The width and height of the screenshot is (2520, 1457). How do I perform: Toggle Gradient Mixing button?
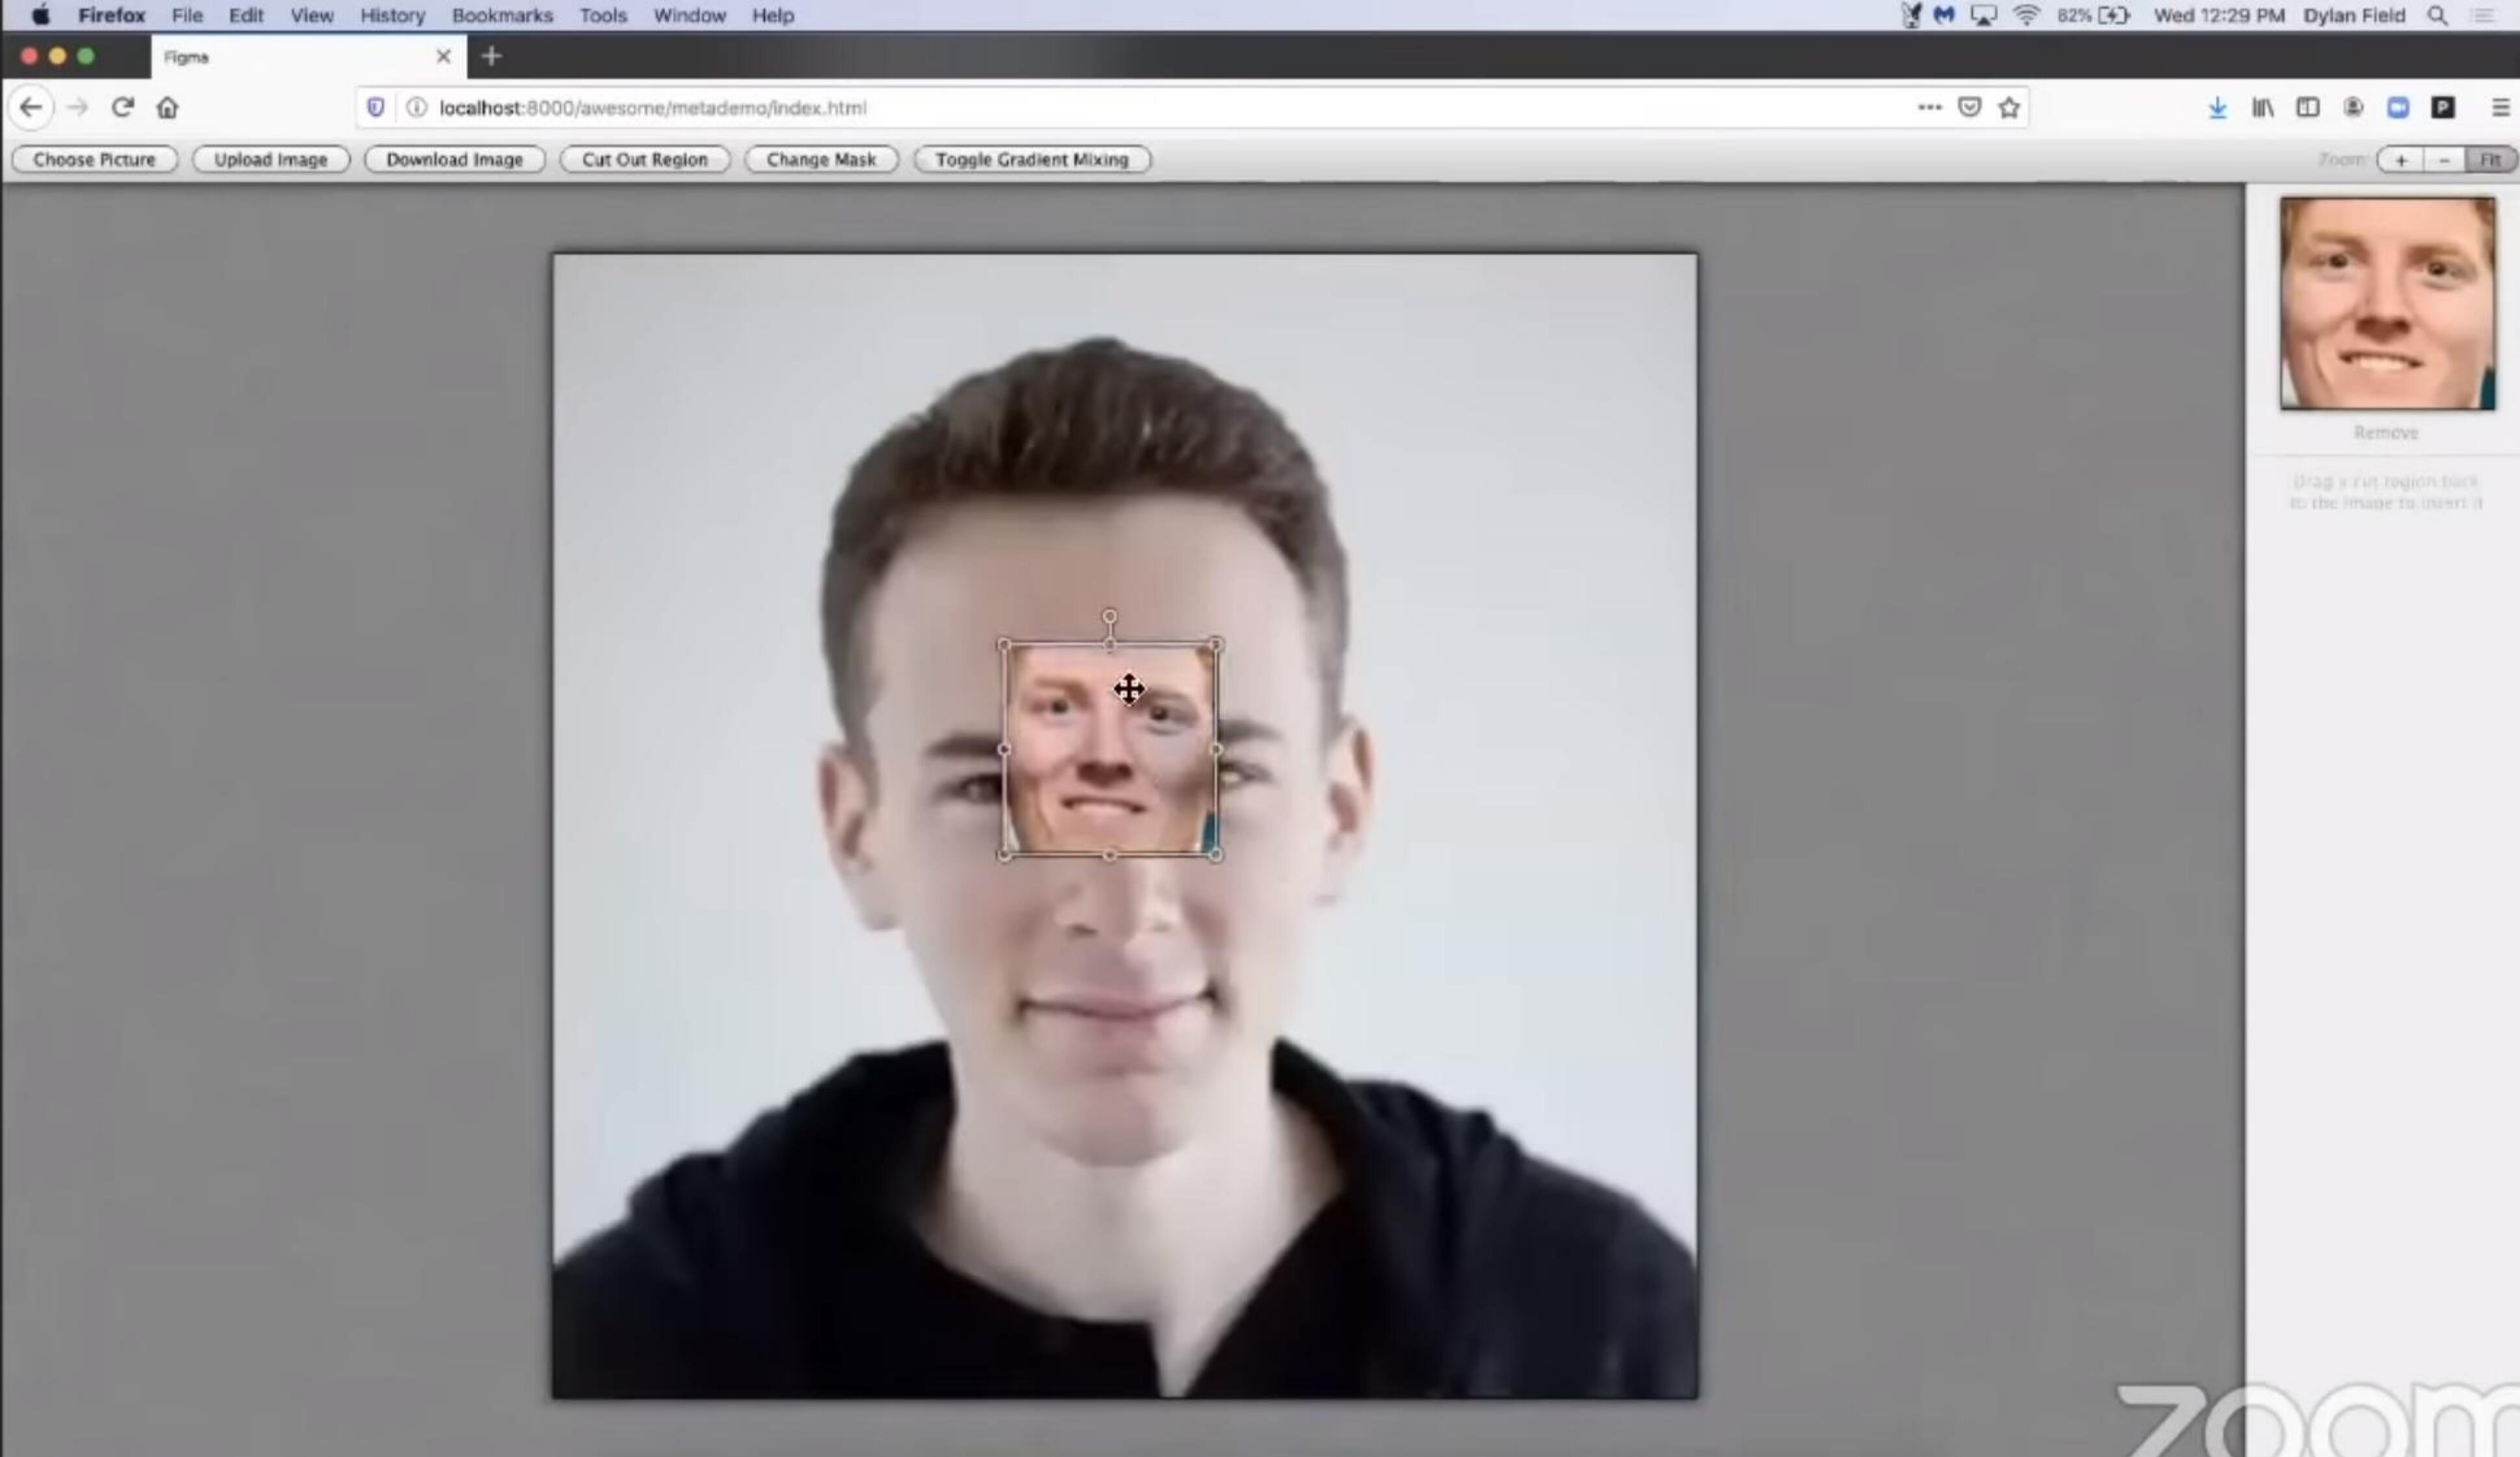pos(1032,159)
